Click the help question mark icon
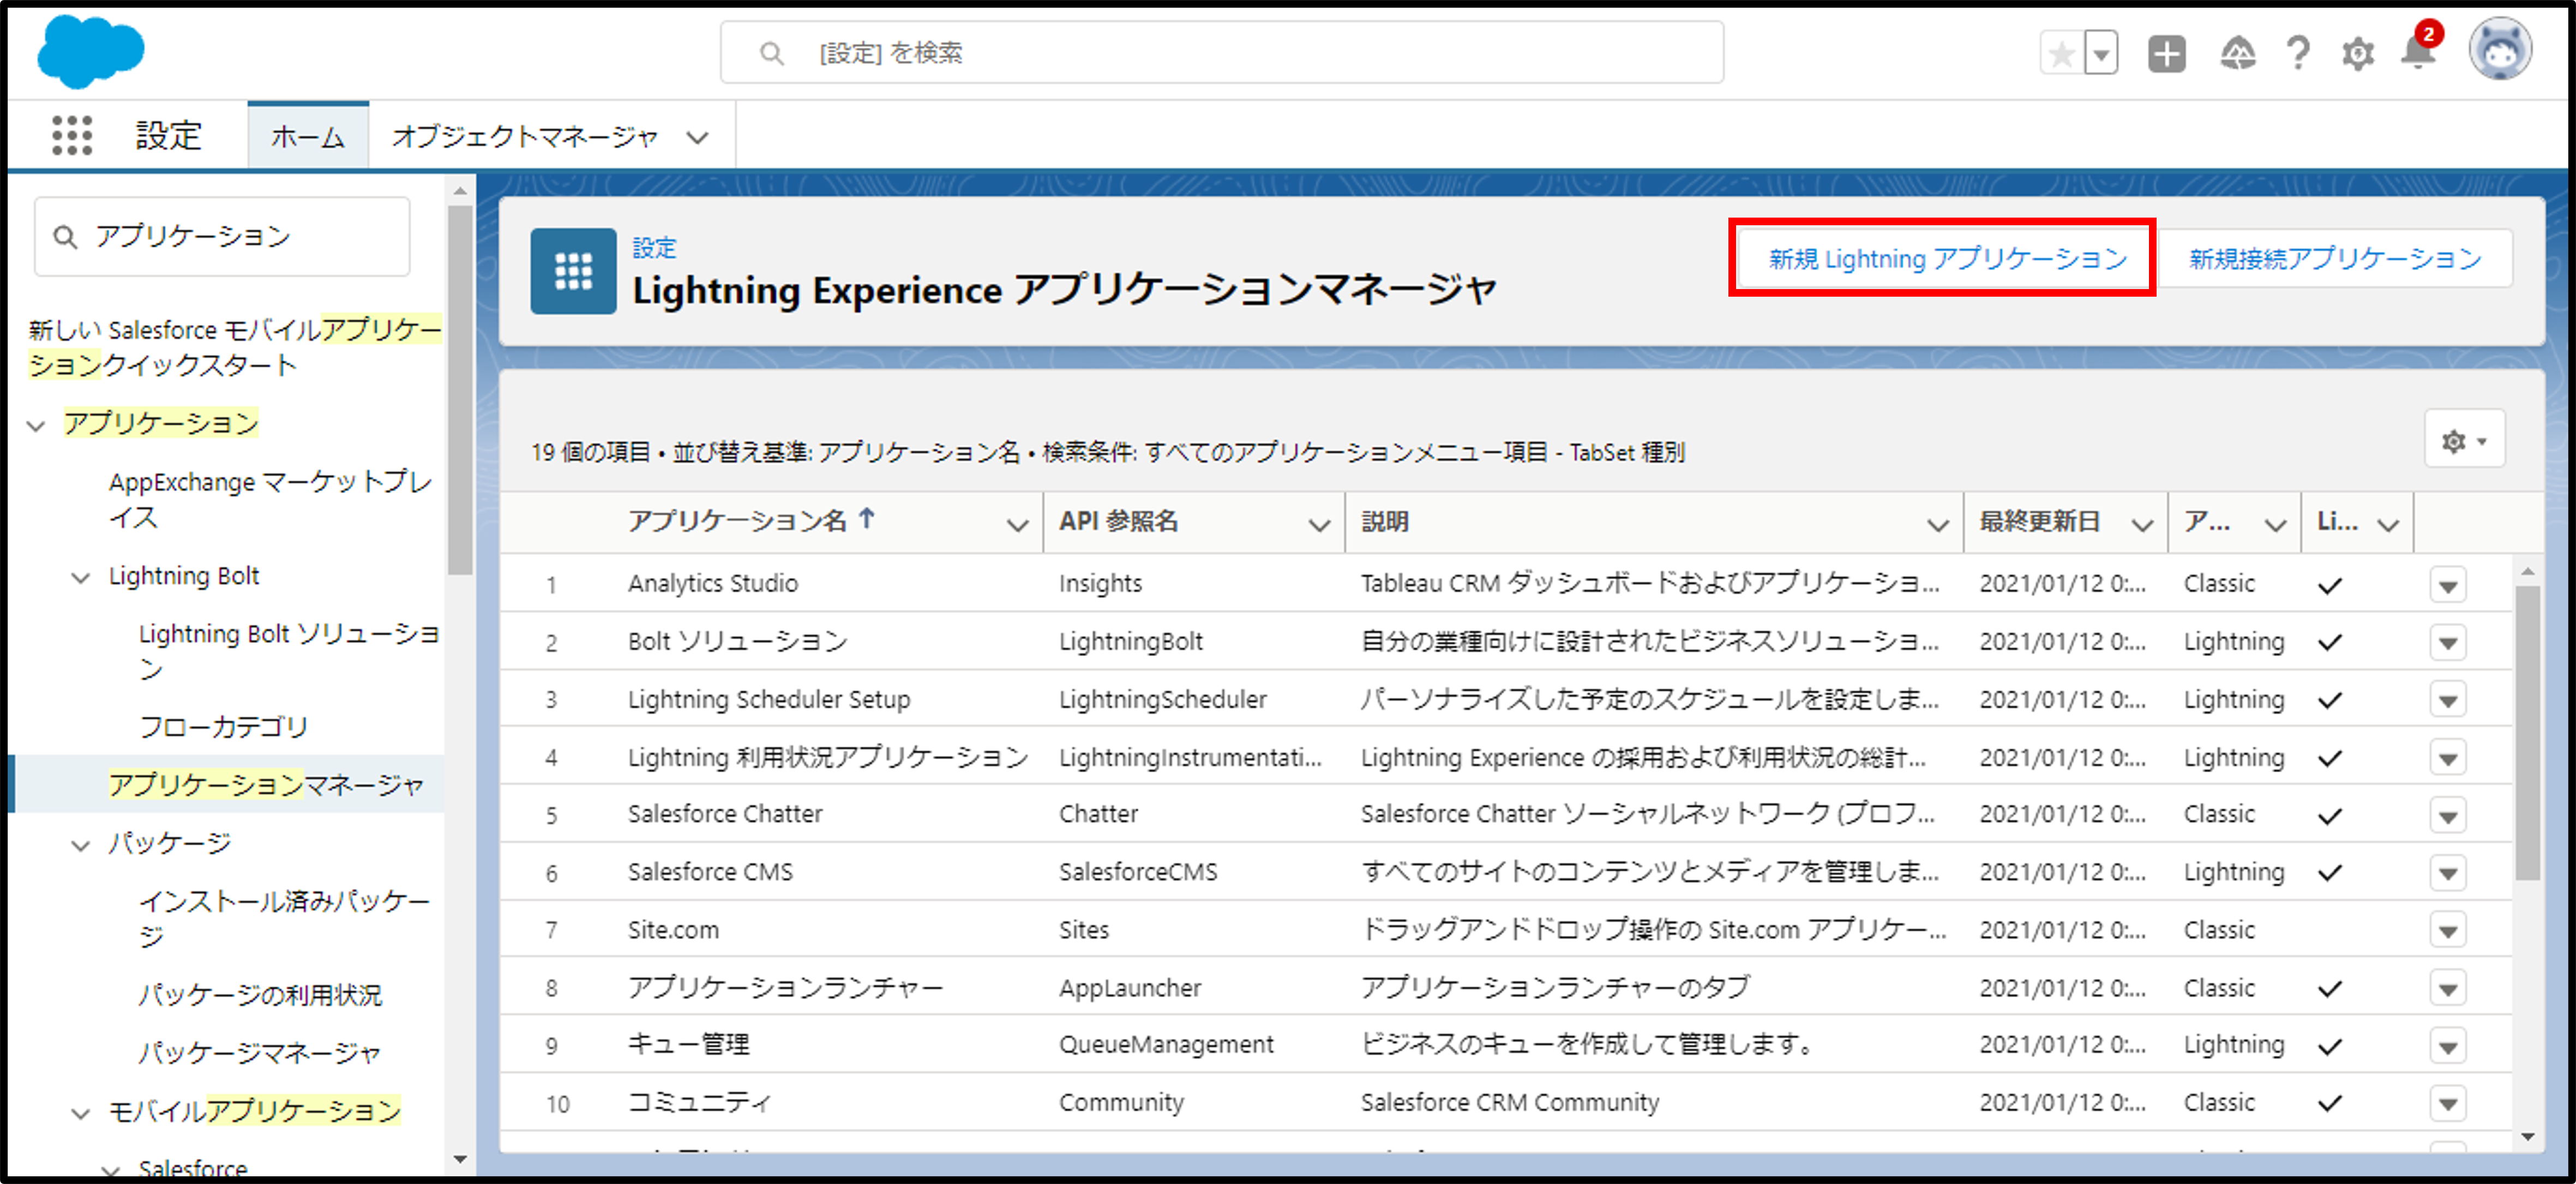The image size is (2576, 1184). [x=2298, y=53]
